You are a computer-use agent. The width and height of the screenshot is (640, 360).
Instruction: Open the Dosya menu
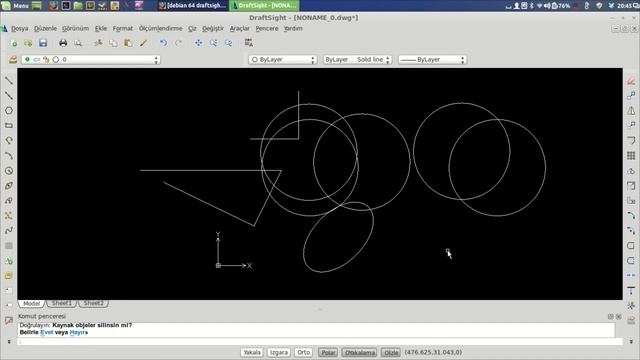(20, 29)
